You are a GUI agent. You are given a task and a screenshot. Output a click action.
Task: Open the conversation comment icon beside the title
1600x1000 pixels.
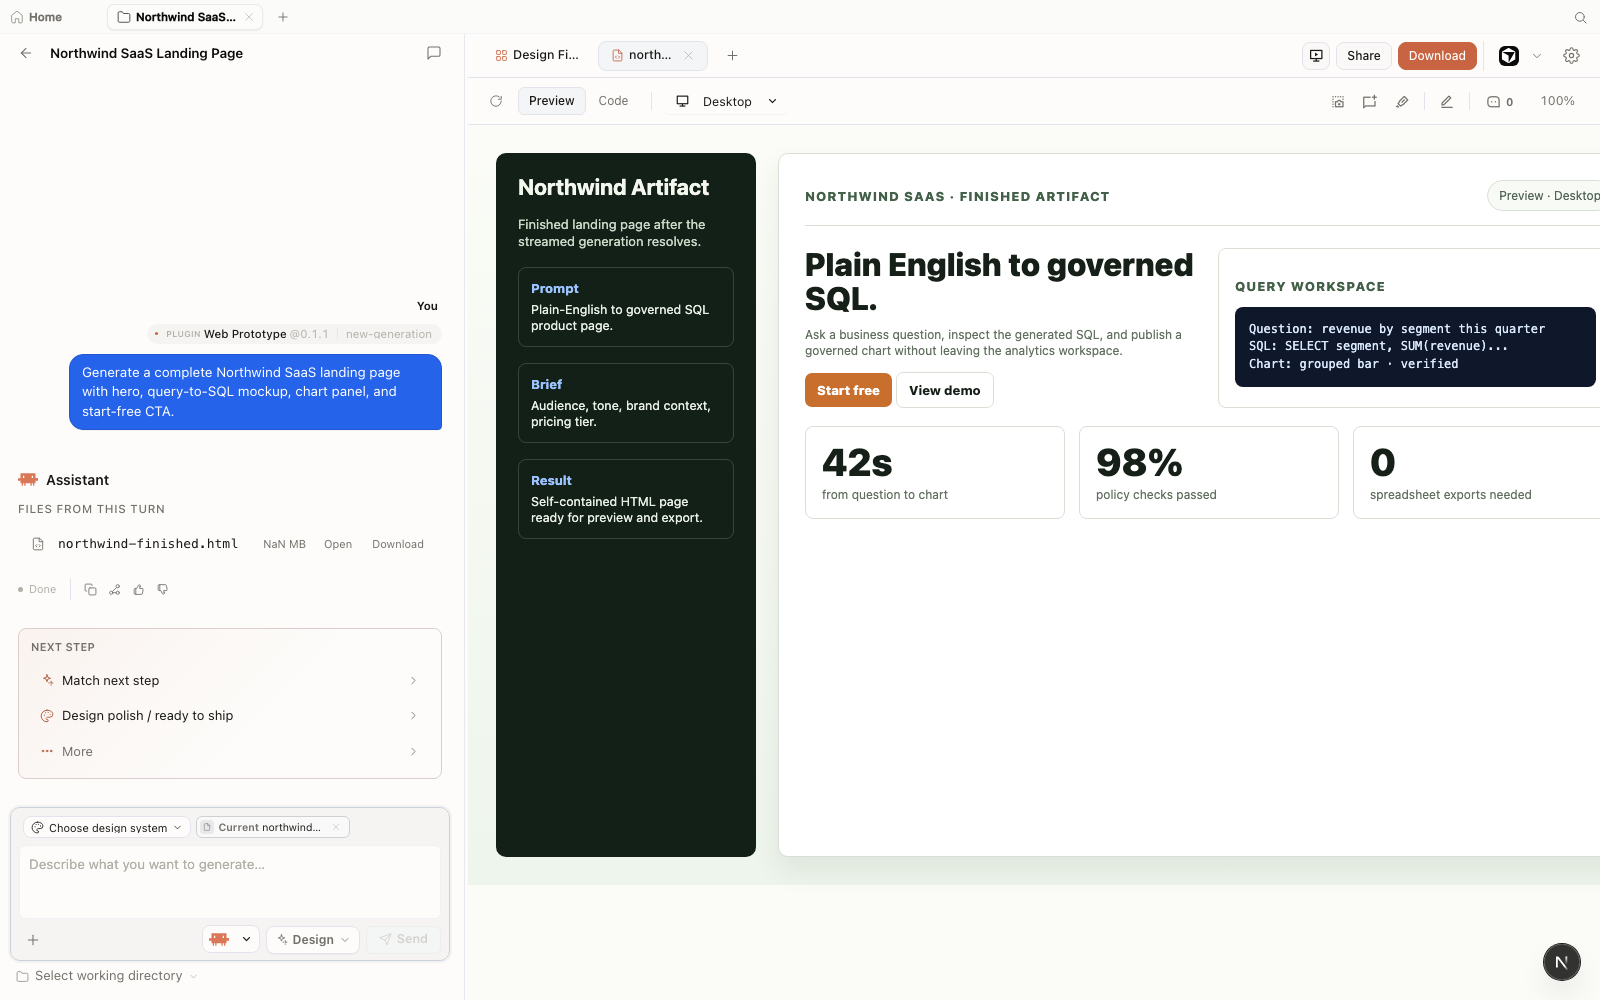click(434, 53)
